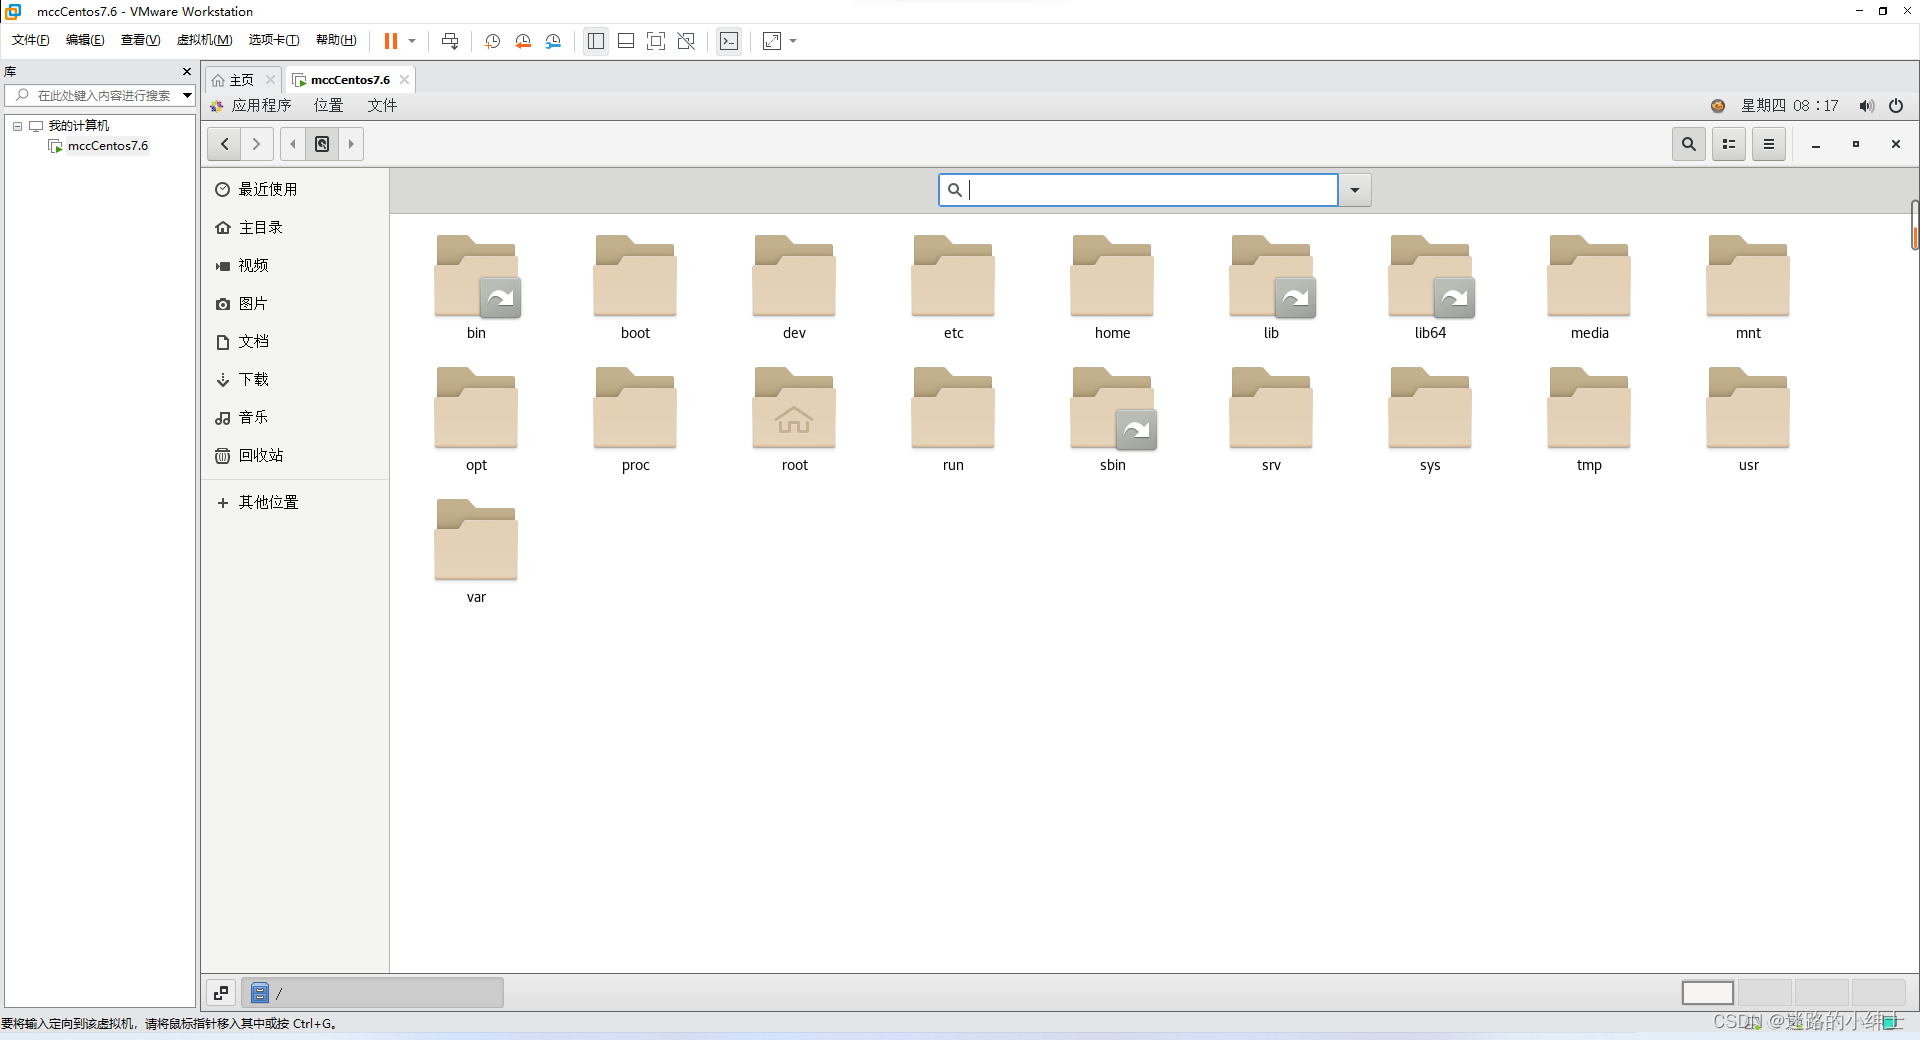Open the GNOME 位置 menu

click(x=328, y=106)
